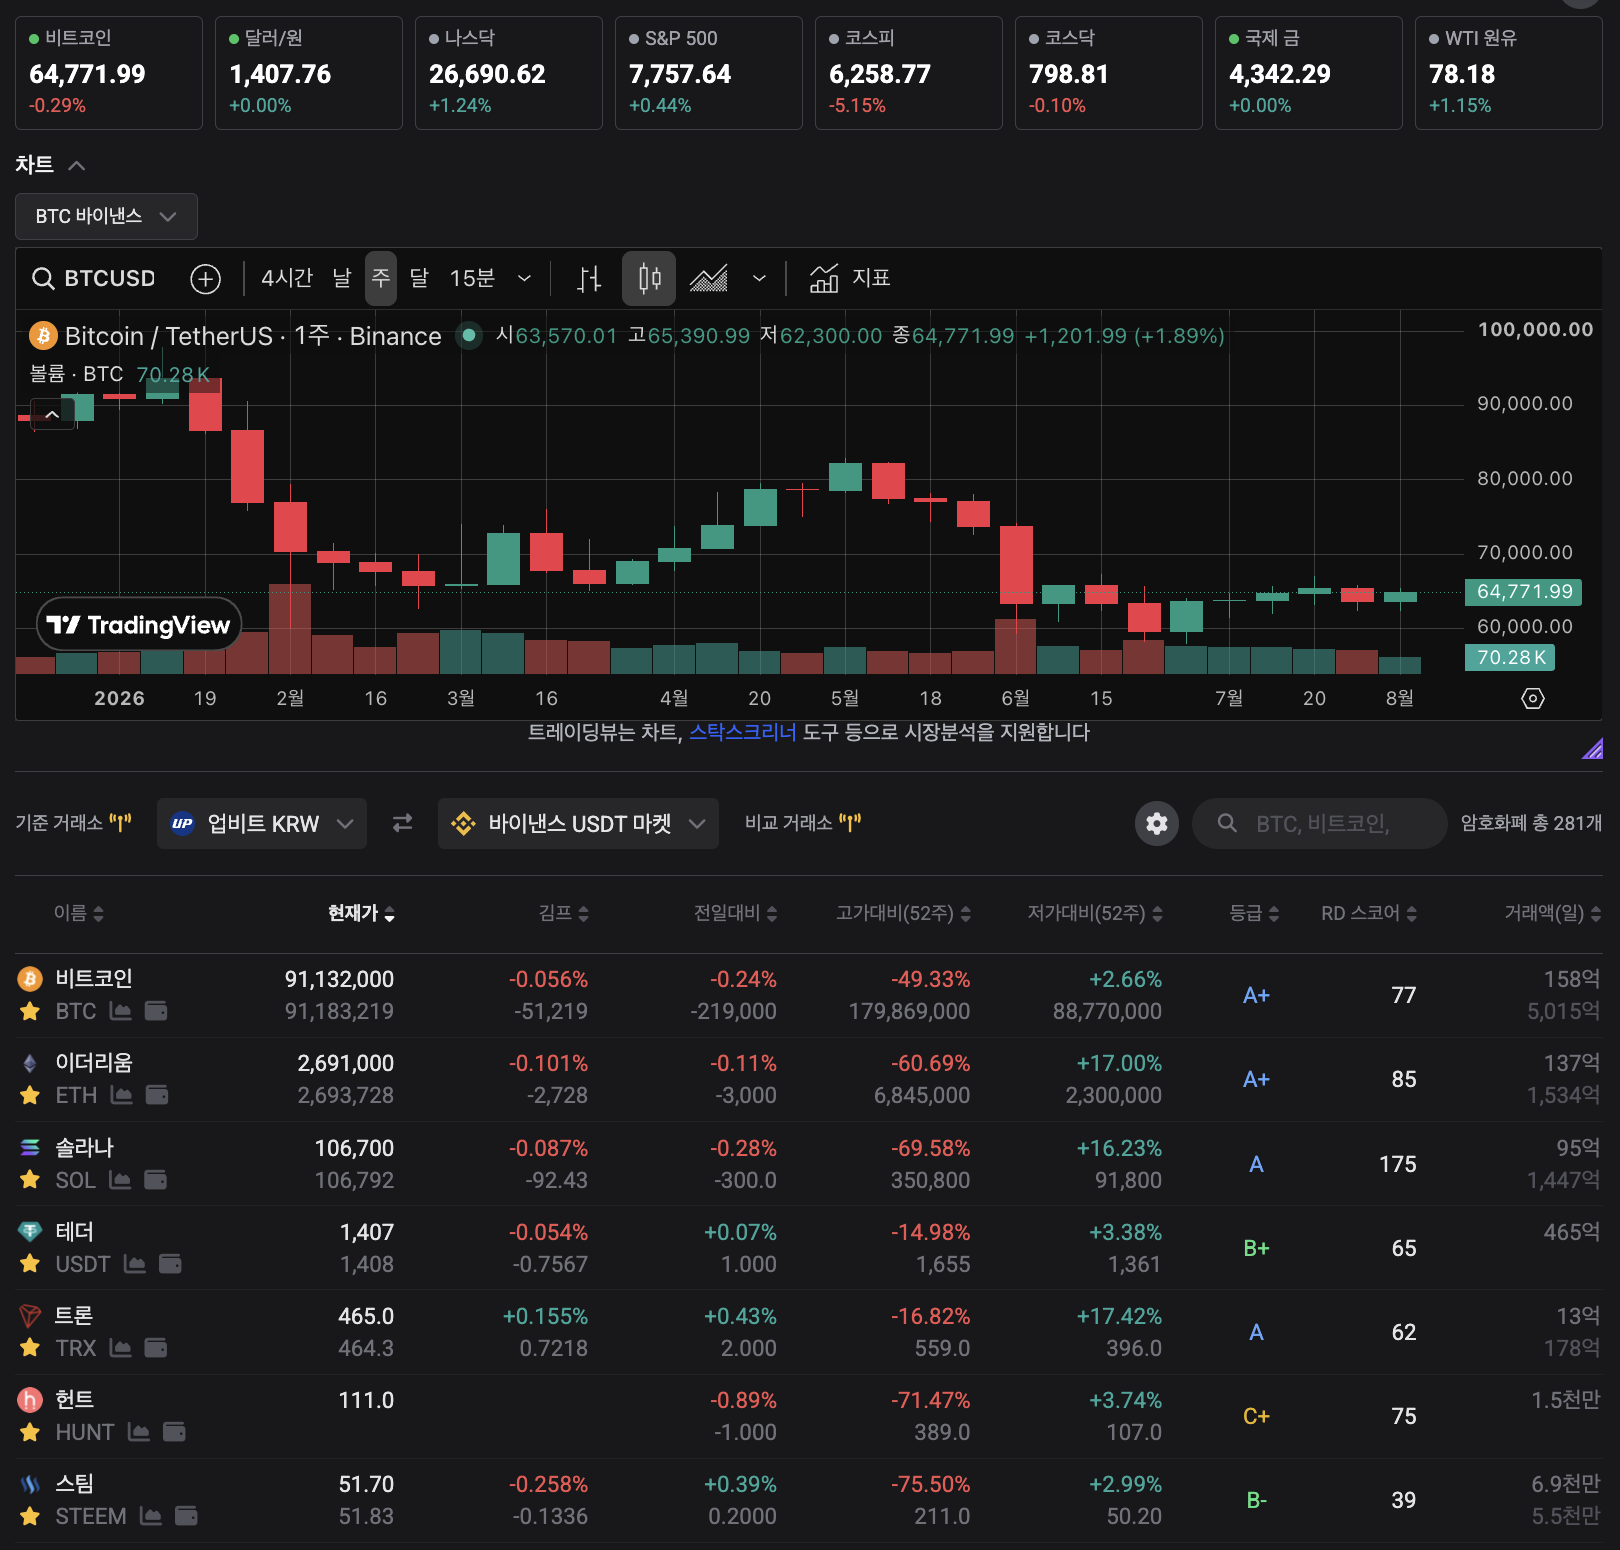Viewport: 1620px width, 1550px height.
Task: Click the HUNT chart icon in 헌트 row
Action: (x=139, y=1432)
